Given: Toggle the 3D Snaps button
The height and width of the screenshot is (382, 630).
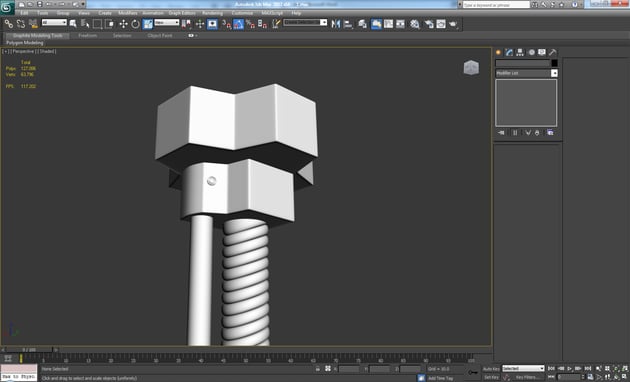Looking at the screenshot, I should pos(227,24).
